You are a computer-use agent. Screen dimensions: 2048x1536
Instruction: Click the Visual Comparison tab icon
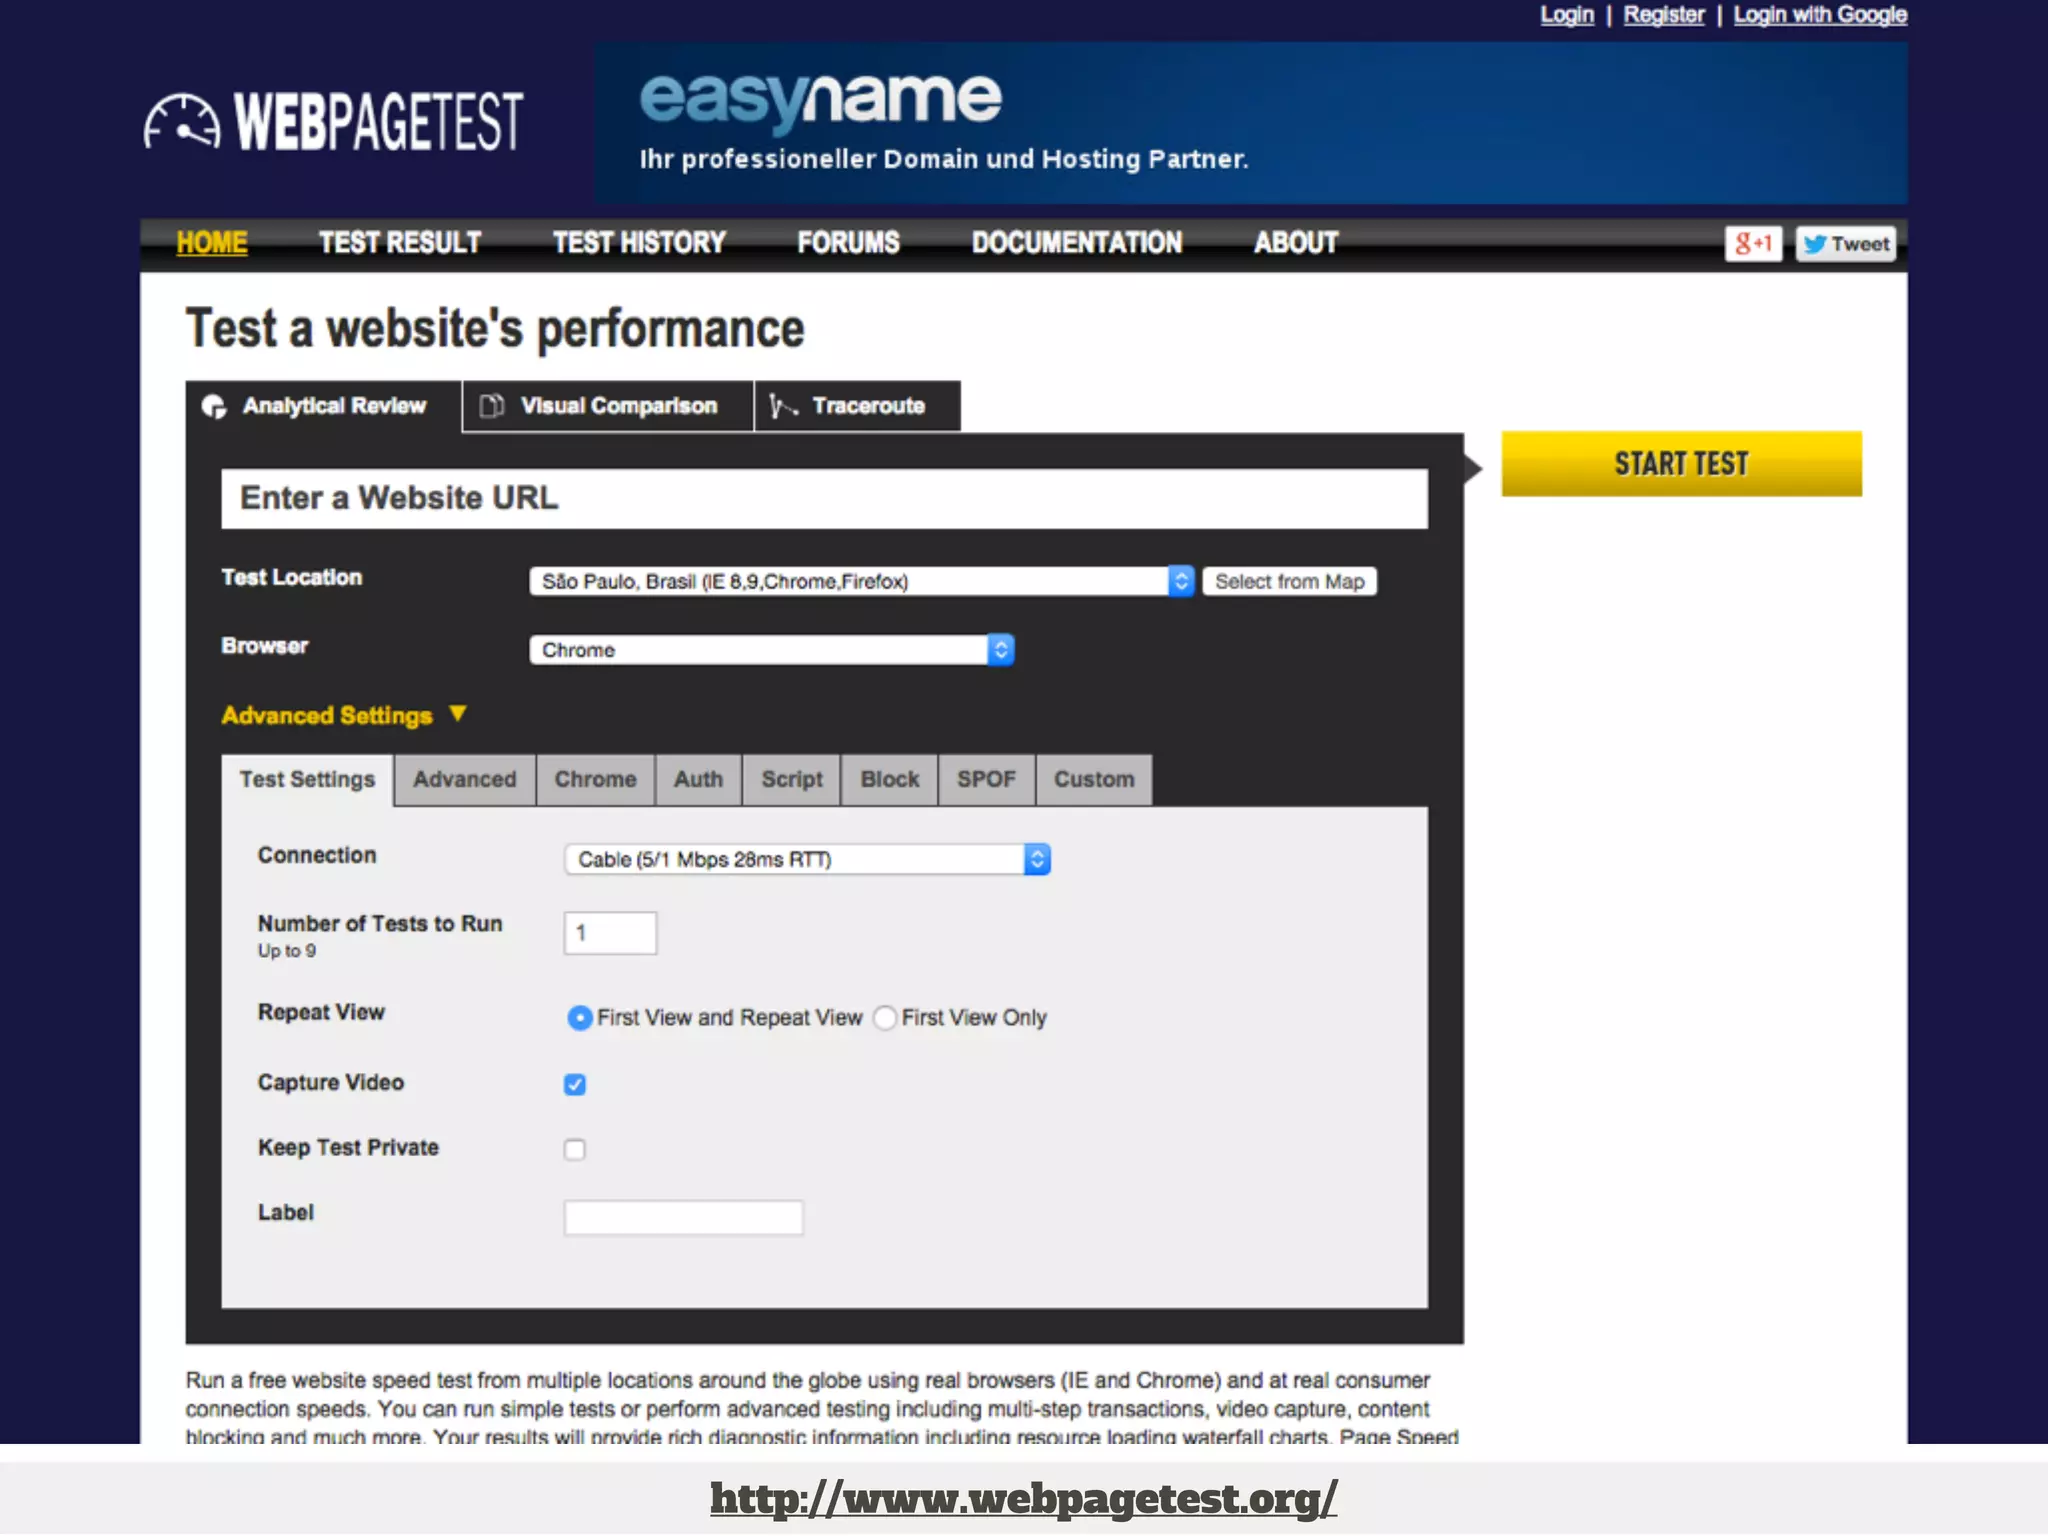pyautogui.click(x=491, y=406)
